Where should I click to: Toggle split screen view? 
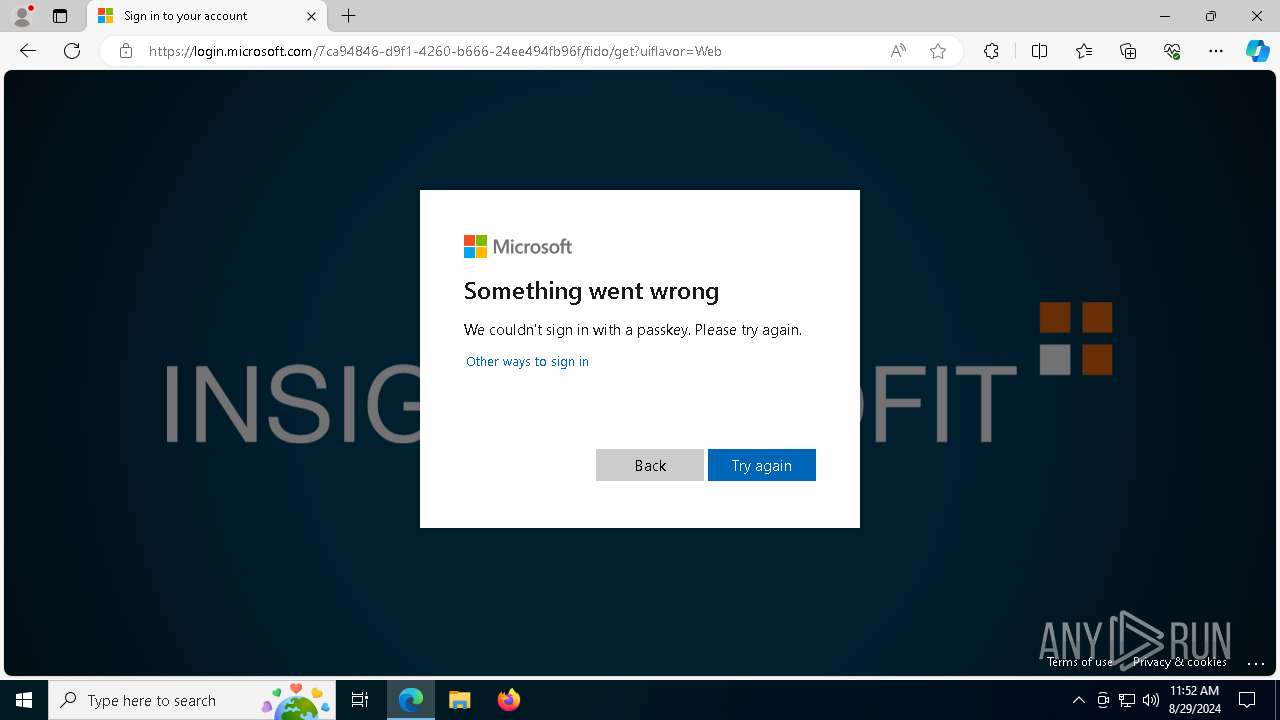point(1039,51)
